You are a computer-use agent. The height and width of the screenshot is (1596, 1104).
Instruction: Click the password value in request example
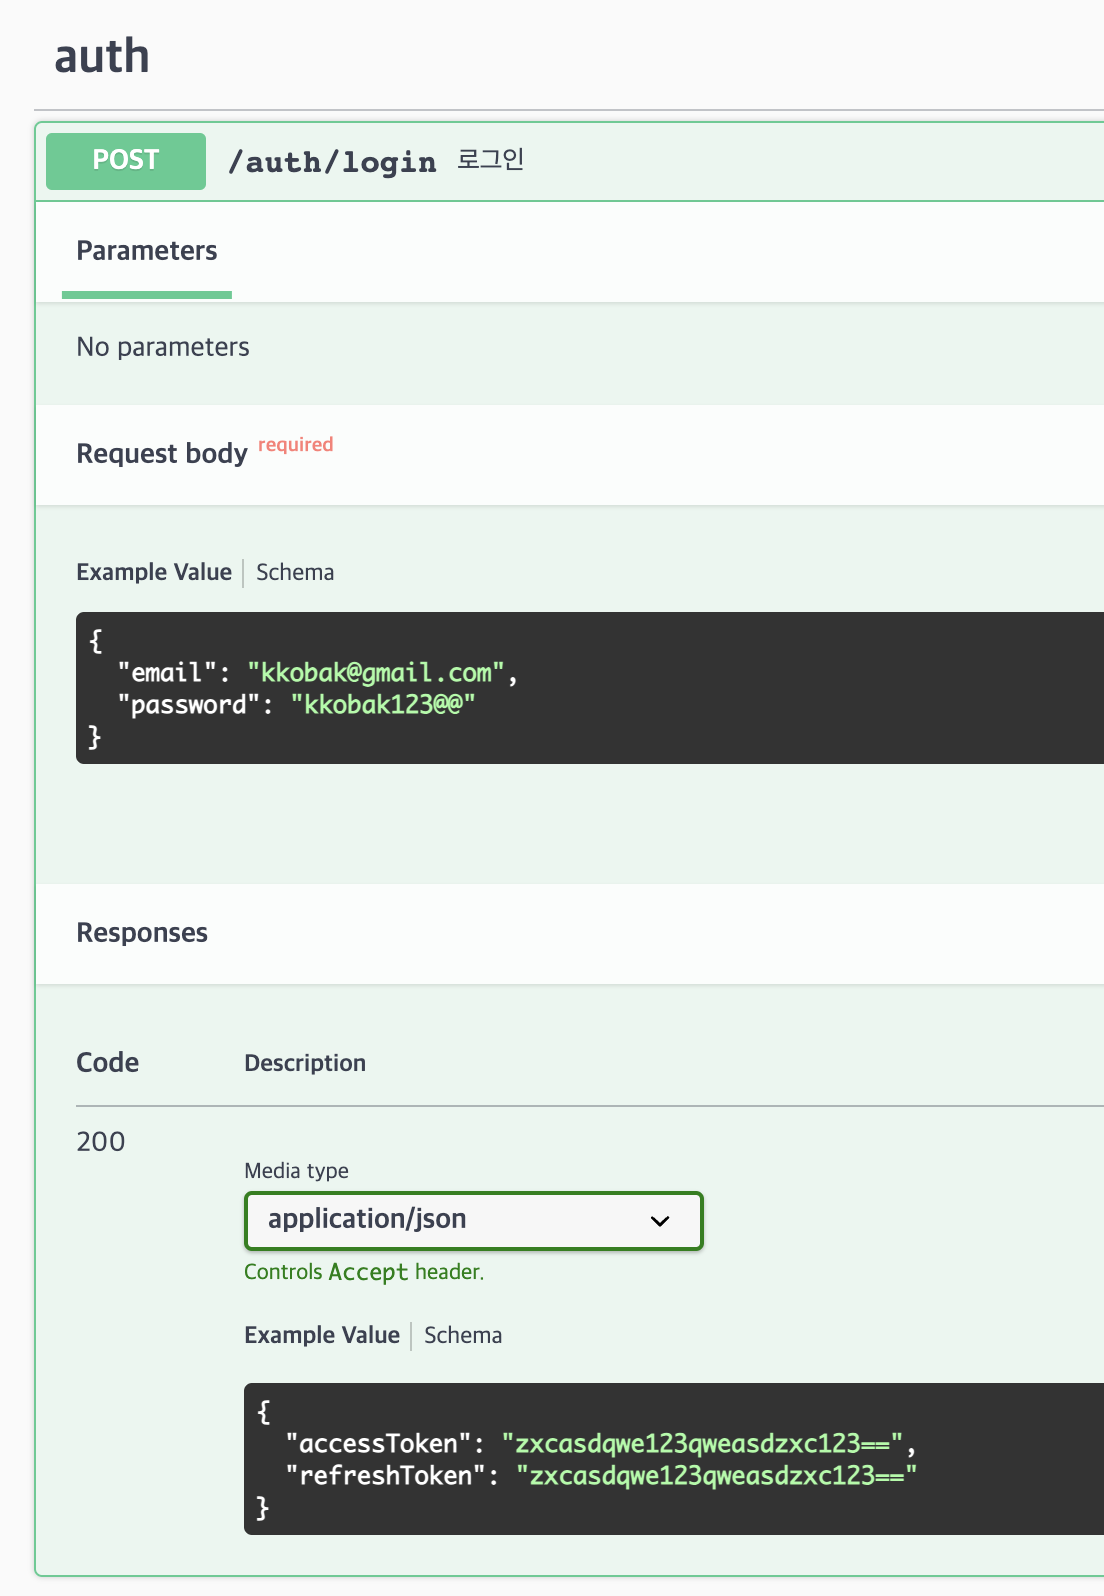pos(383,705)
